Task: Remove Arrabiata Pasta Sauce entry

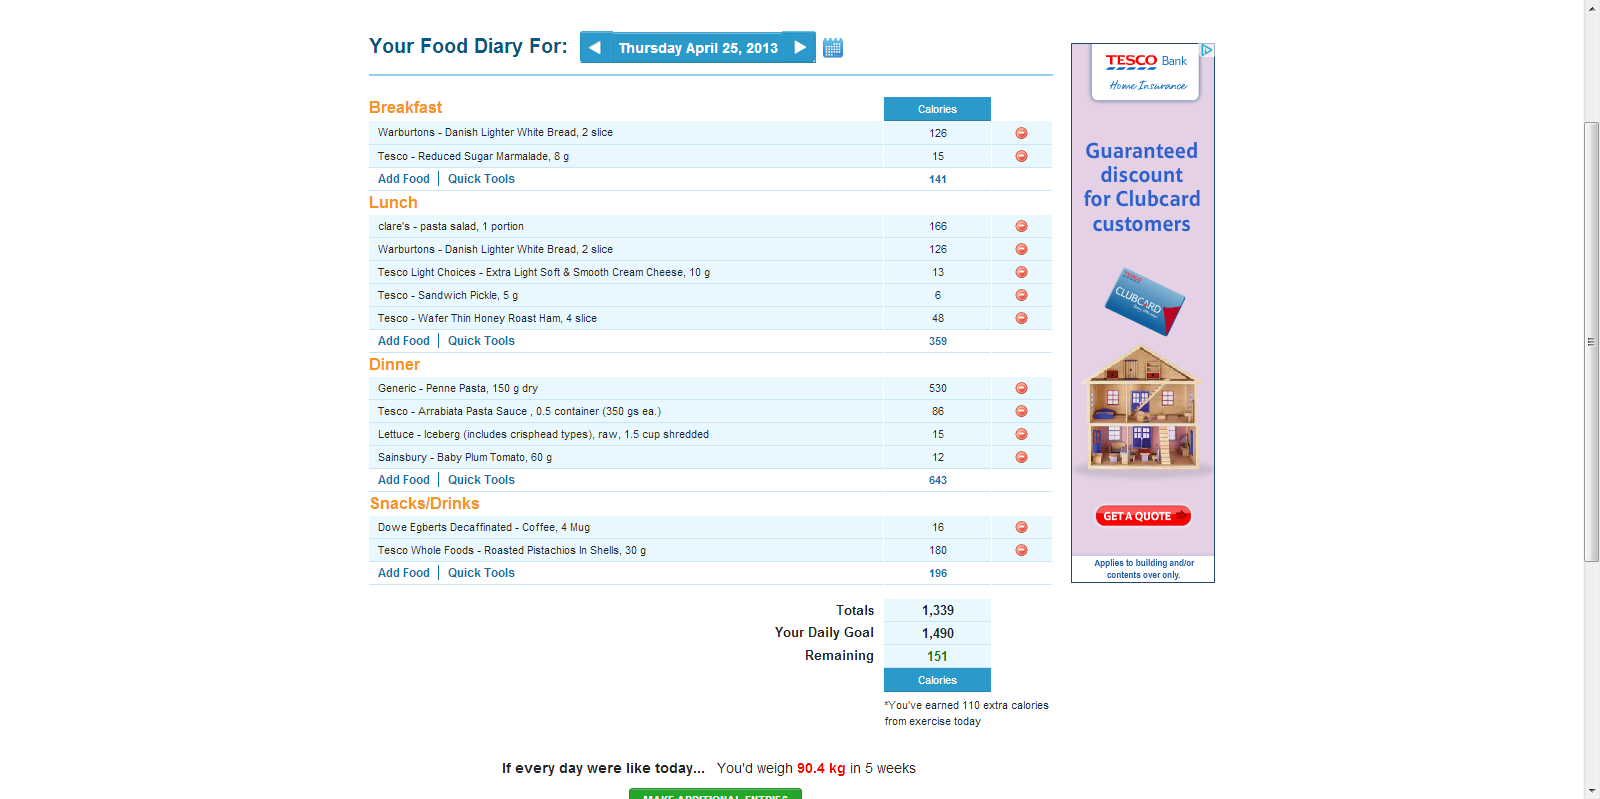Action: [x=1021, y=411]
